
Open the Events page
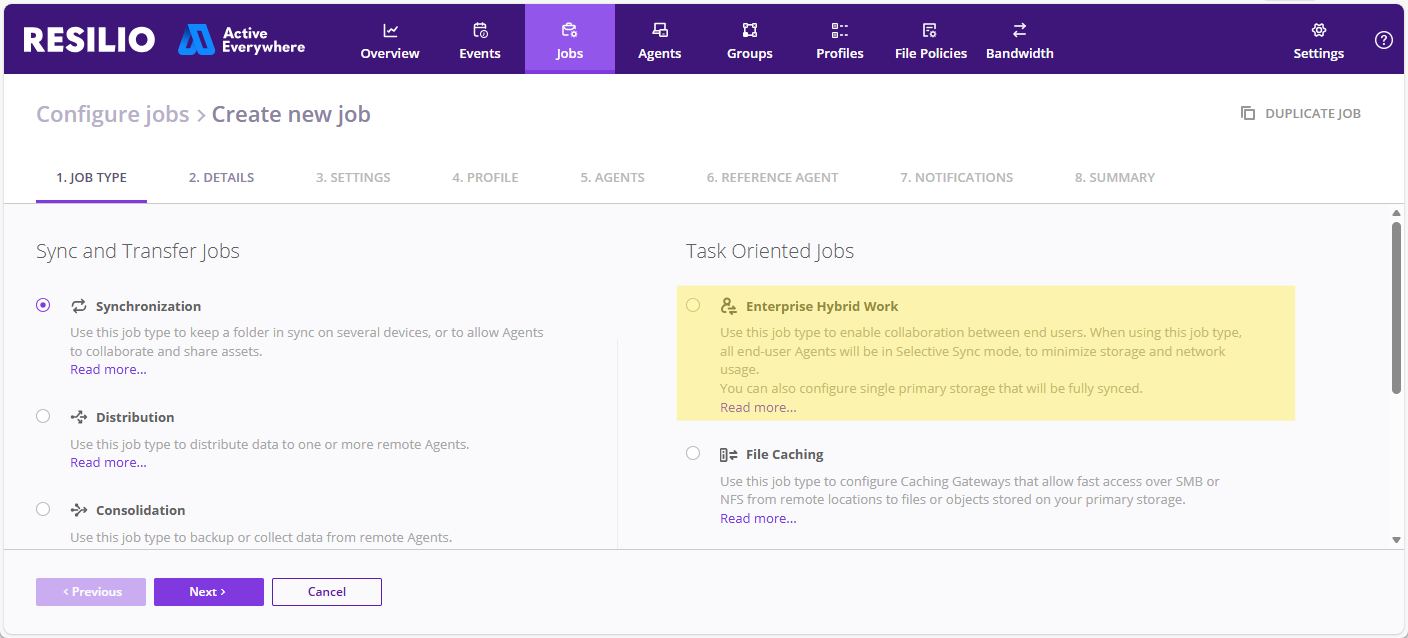click(480, 39)
